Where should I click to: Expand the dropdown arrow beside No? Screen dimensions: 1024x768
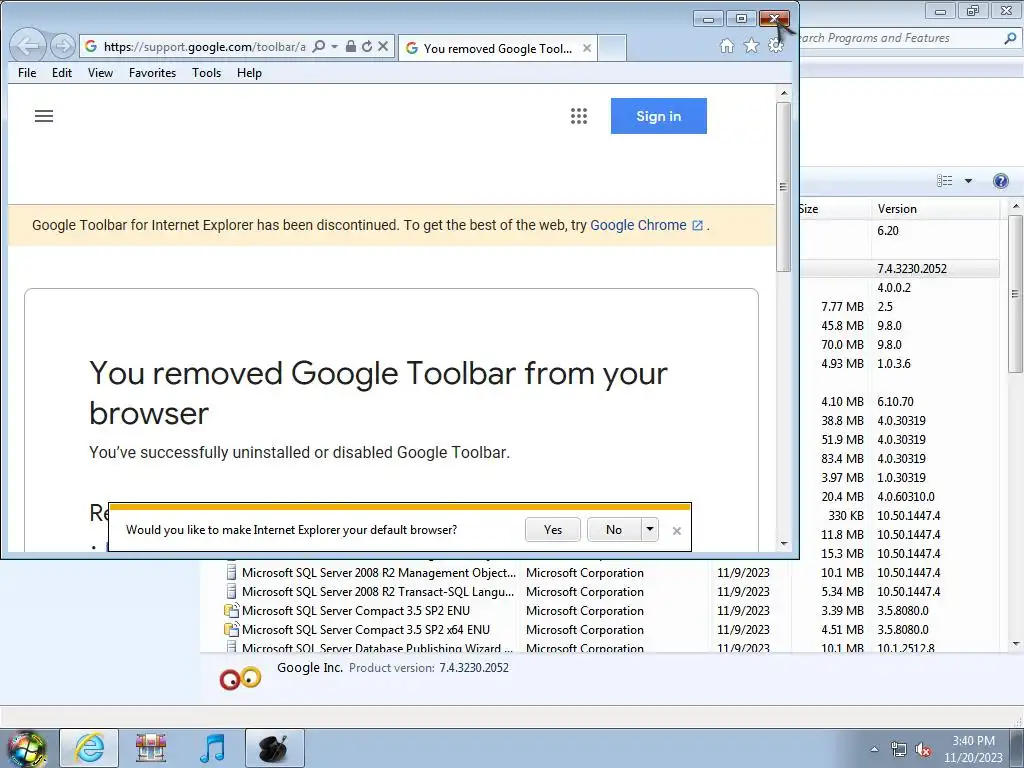pos(650,530)
